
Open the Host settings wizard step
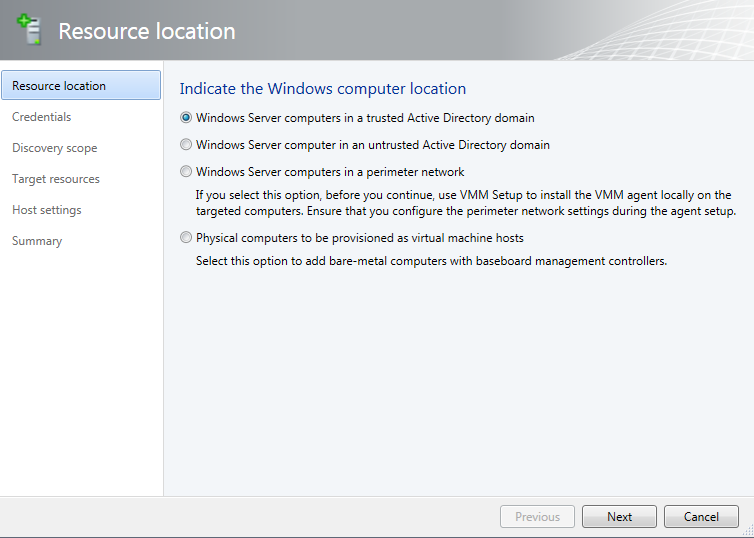point(47,210)
